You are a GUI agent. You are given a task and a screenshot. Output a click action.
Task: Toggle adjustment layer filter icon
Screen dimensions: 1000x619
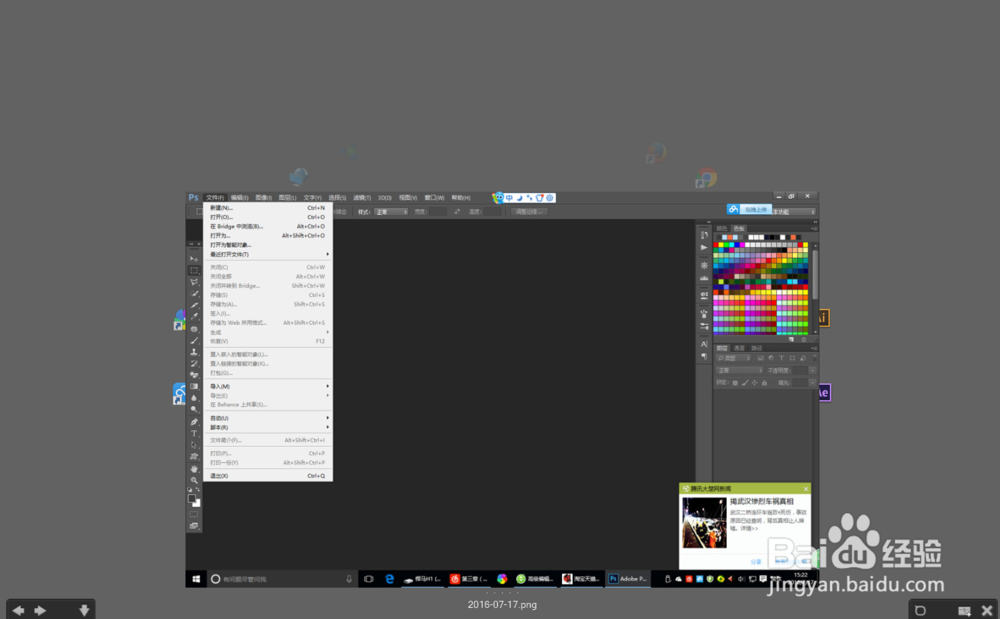[770, 358]
